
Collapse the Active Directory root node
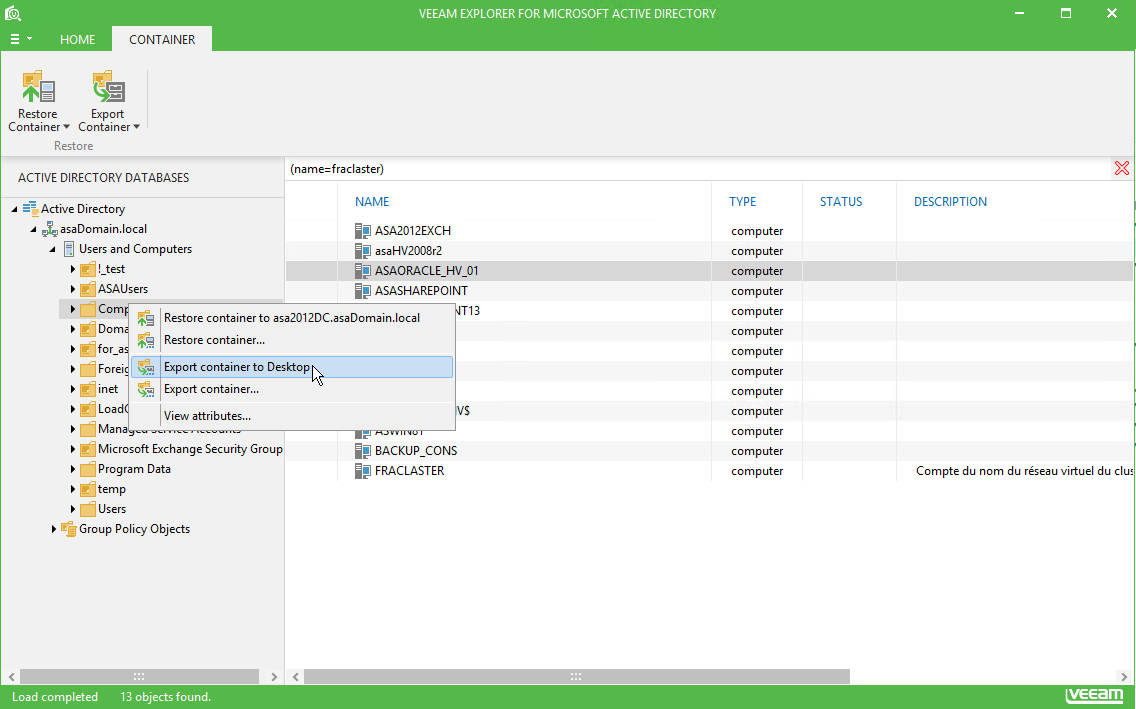(x=14, y=209)
